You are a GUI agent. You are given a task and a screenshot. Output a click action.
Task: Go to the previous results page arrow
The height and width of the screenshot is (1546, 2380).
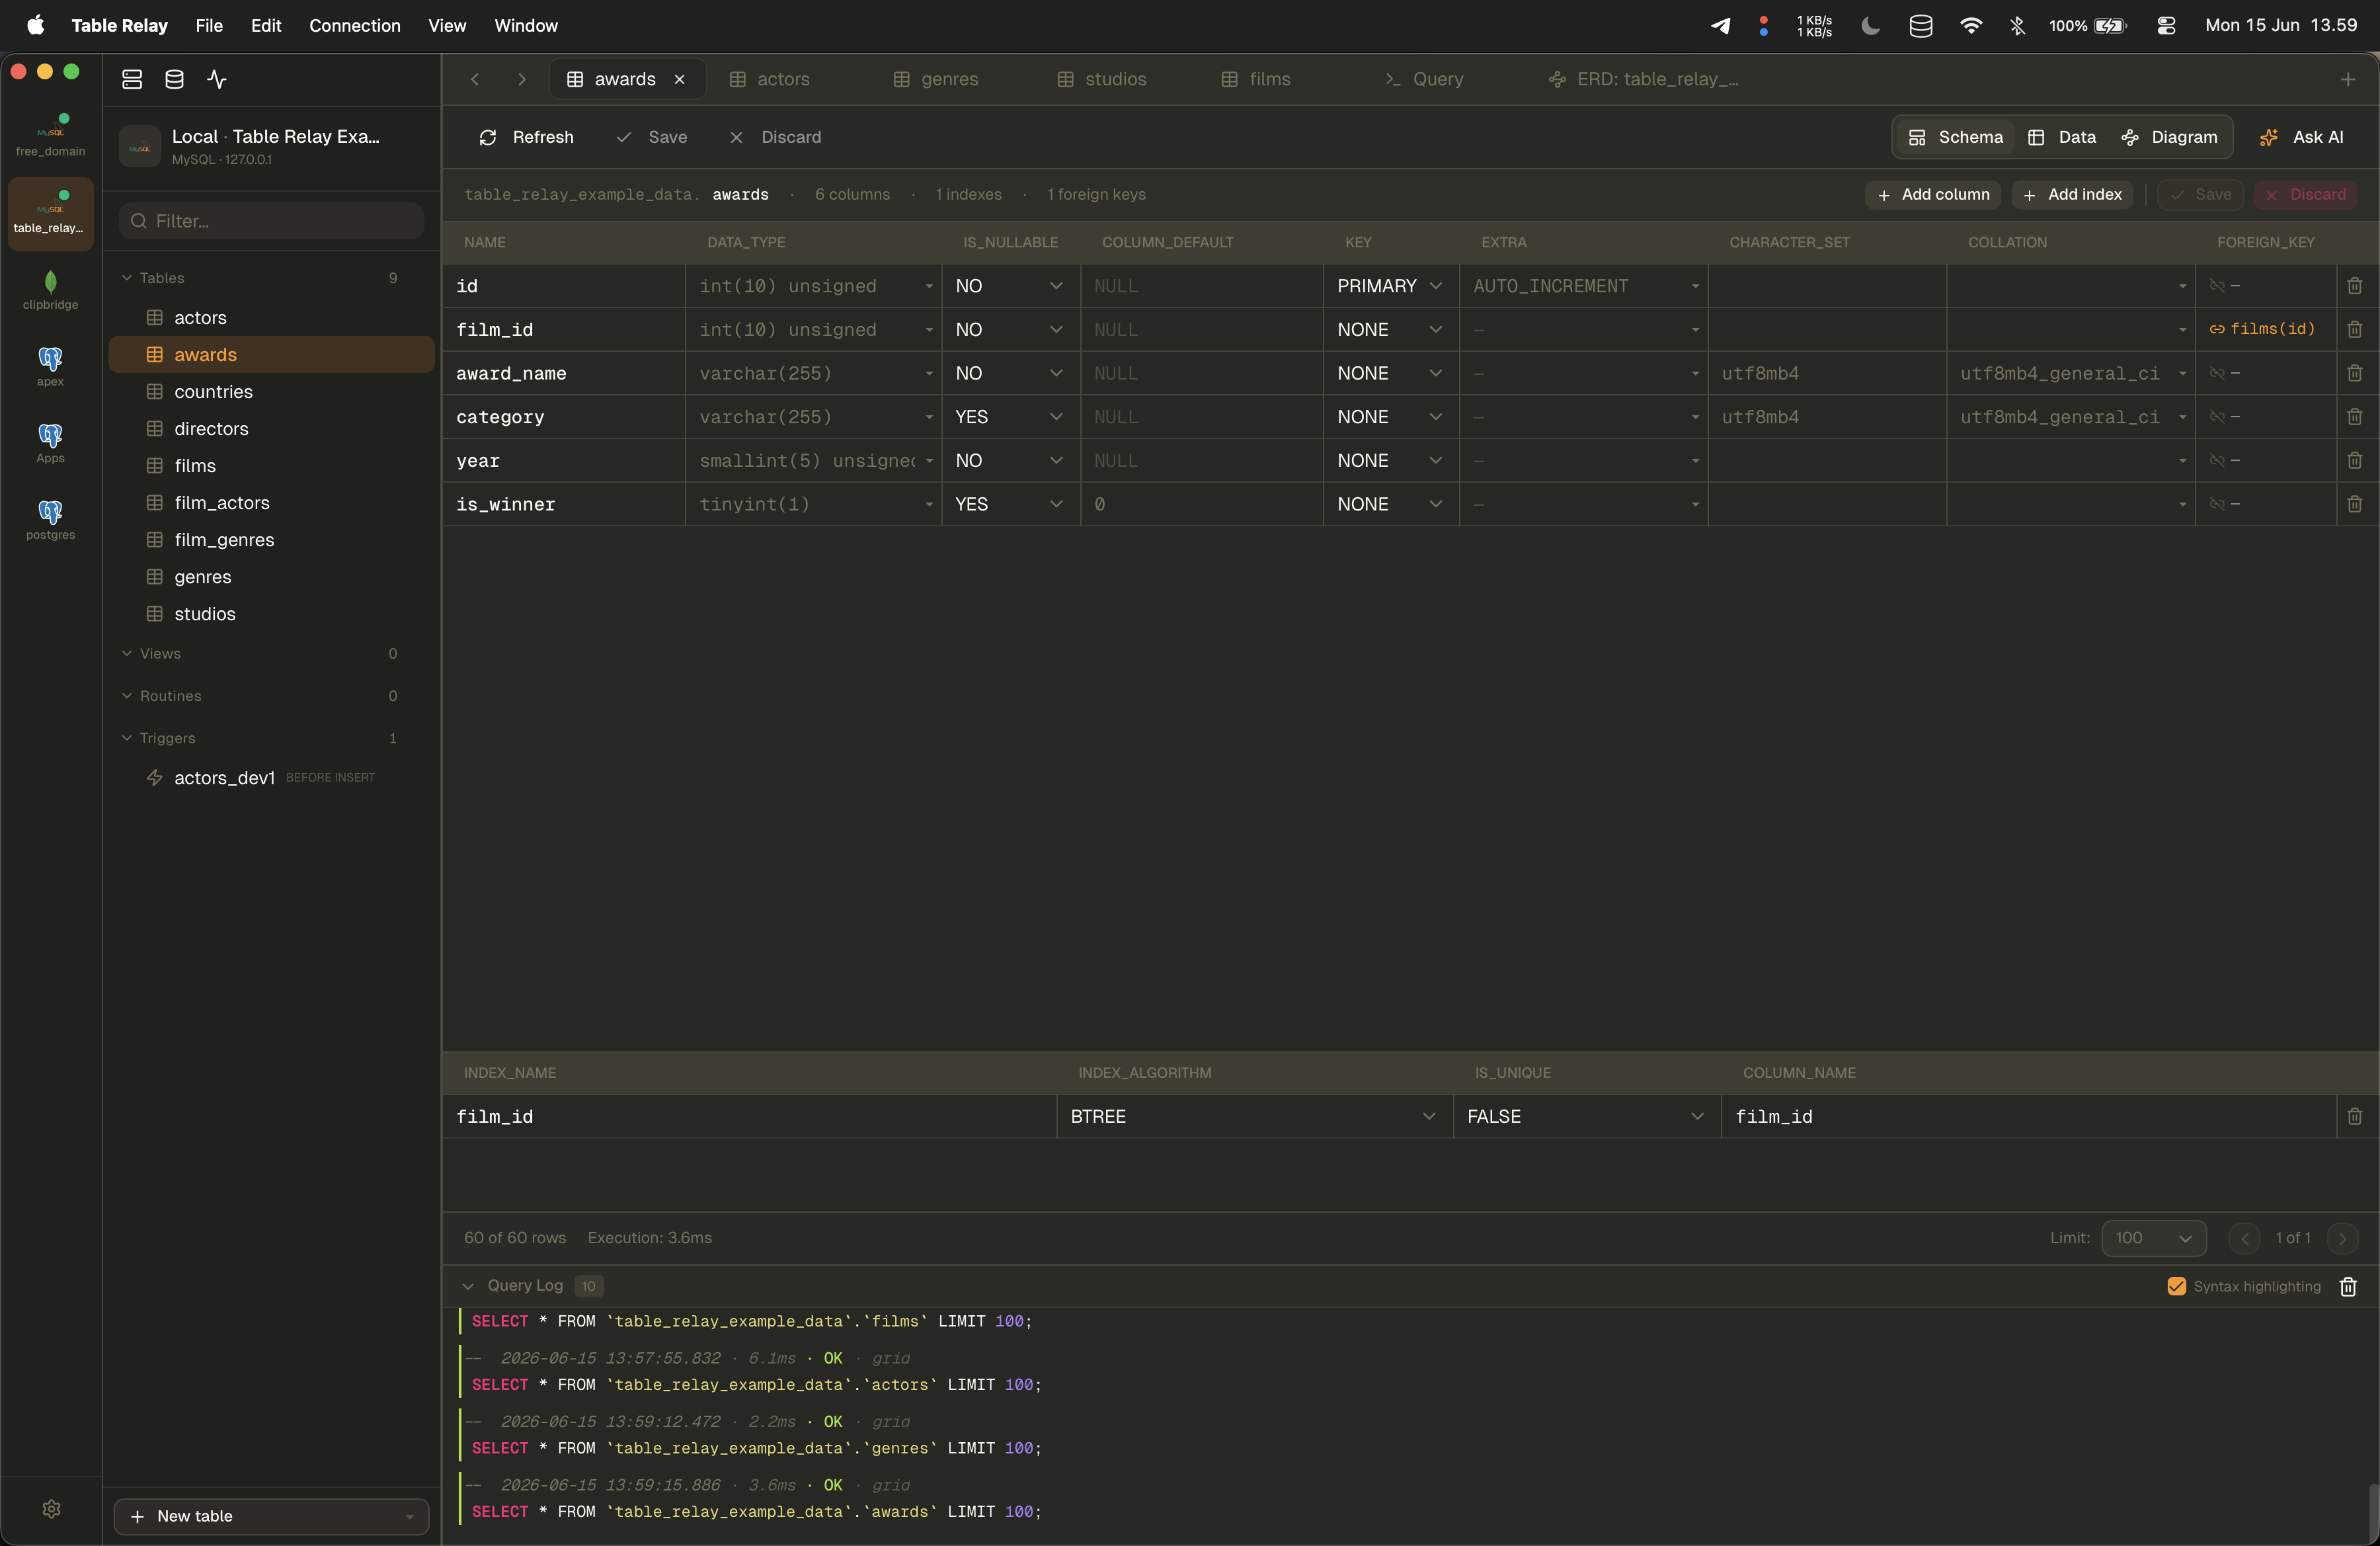(2244, 1238)
